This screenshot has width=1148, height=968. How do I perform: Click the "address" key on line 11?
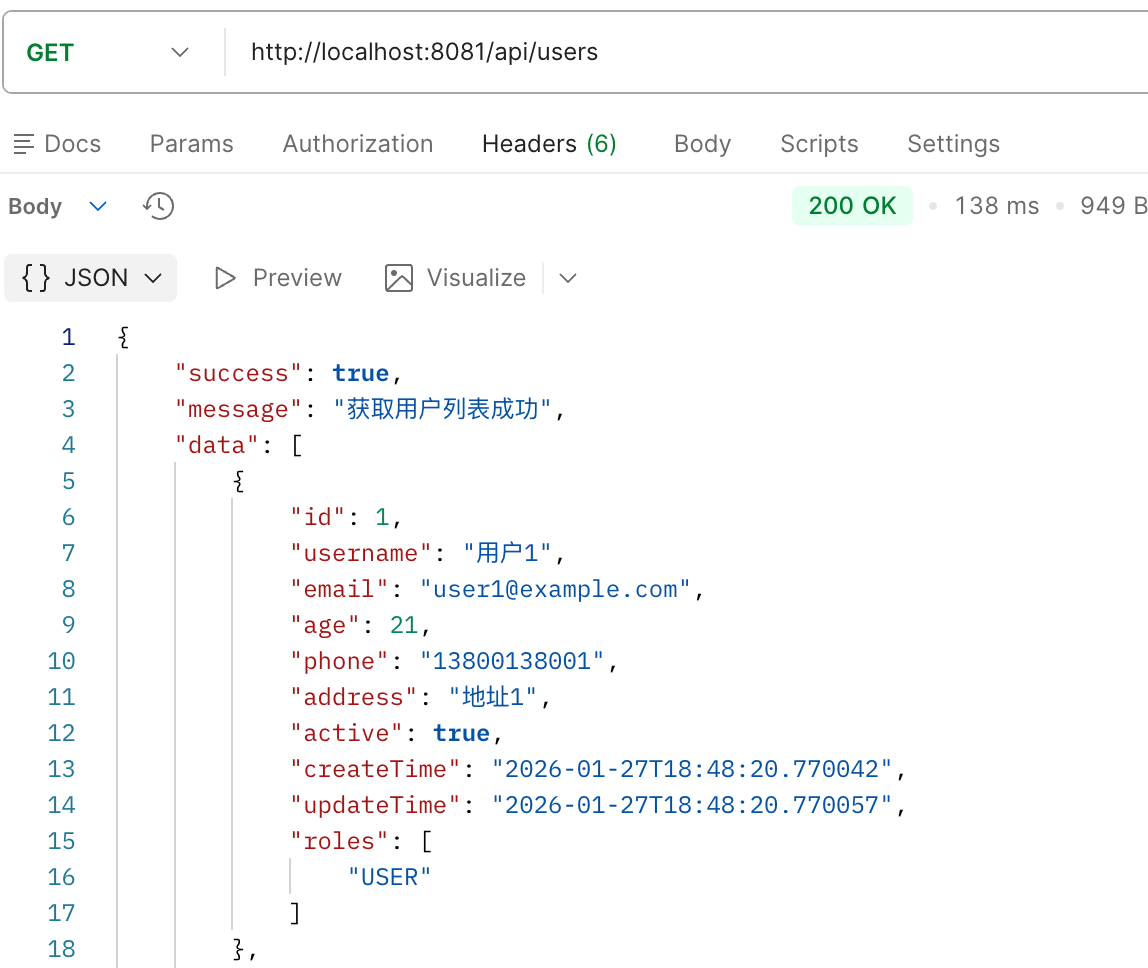(353, 697)
